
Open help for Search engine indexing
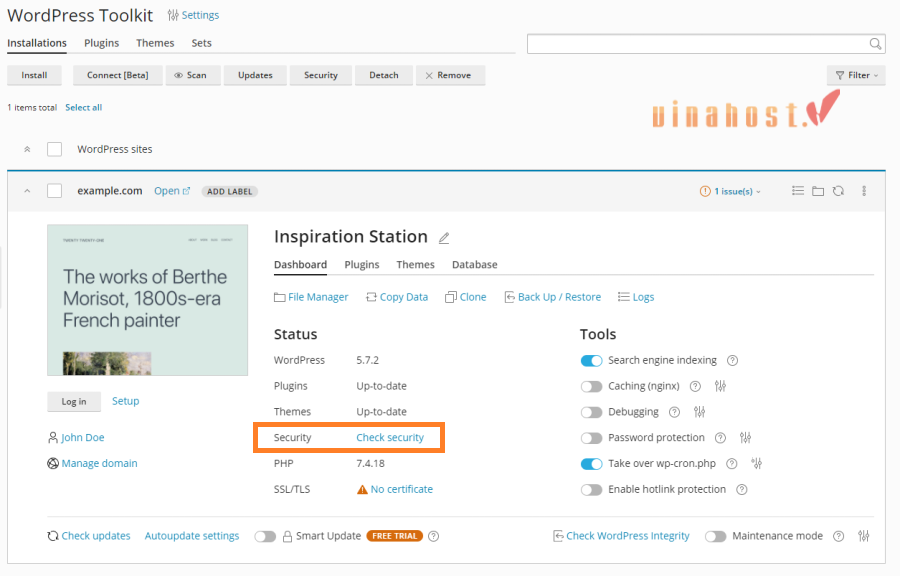click(732, 360)
